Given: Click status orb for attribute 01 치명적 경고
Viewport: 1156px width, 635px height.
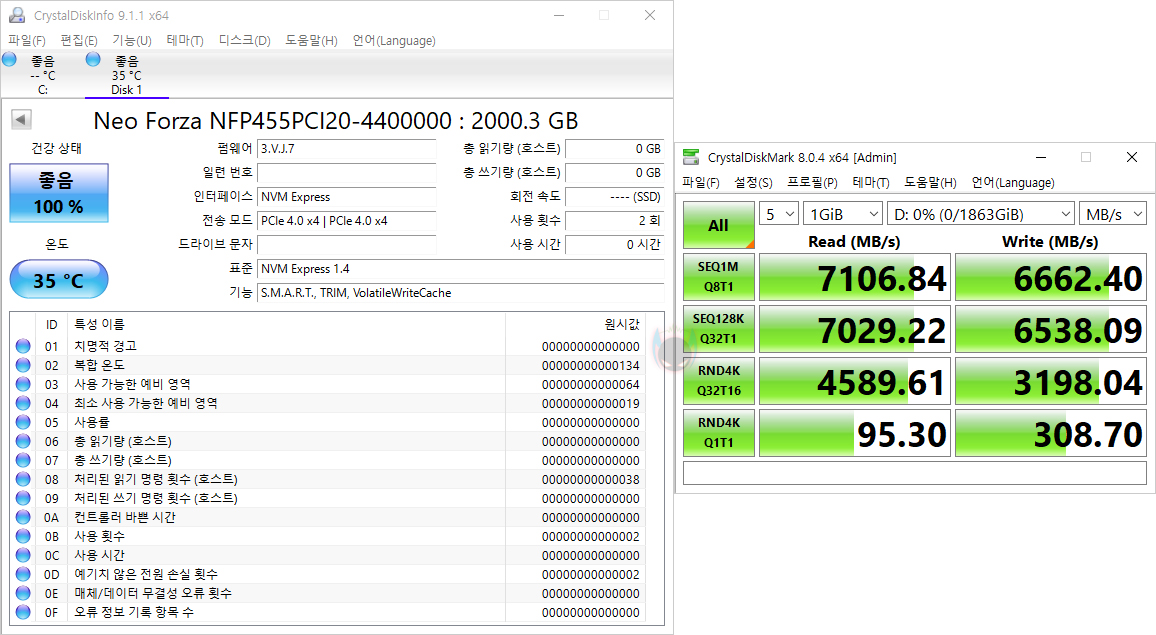Looking at the screenshot, I should pyautogui.click(x=23, y=346).
